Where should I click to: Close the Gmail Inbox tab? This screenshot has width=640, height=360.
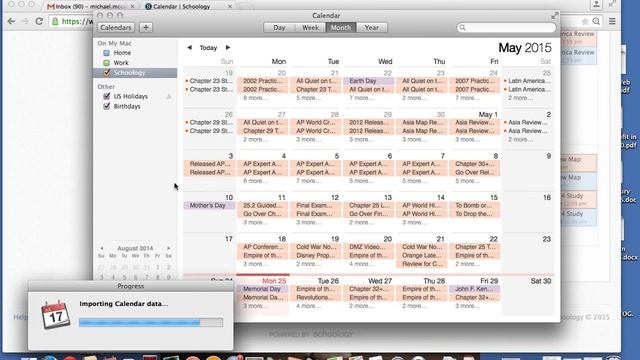click(132, 7)
